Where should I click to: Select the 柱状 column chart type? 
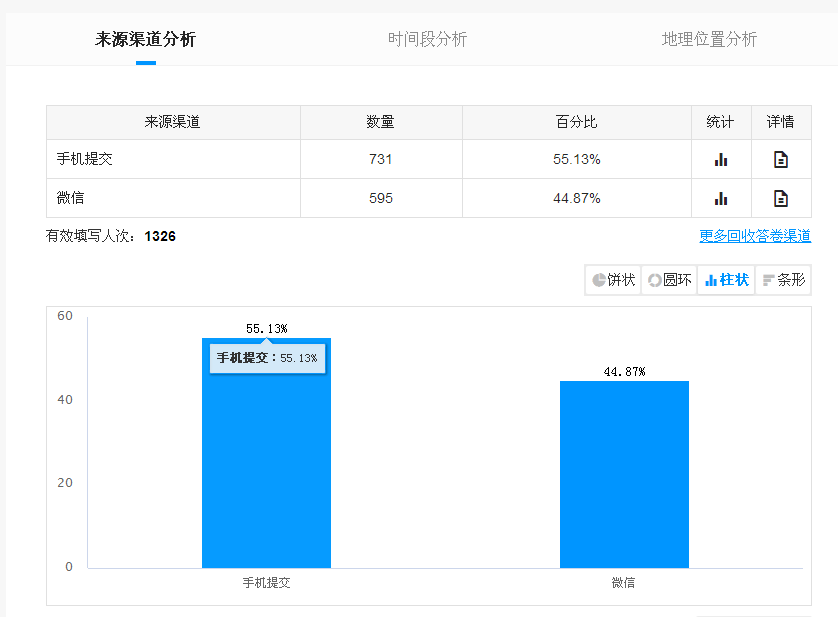pyautogui.click(x=726, y=280)
